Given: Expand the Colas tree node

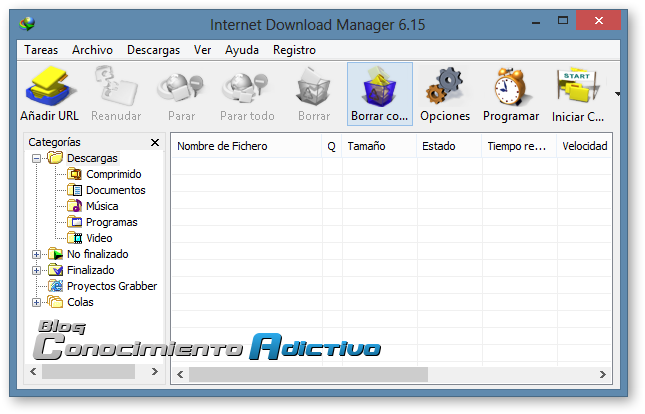Looking at the screenshot, I should (x=36, y=302).
